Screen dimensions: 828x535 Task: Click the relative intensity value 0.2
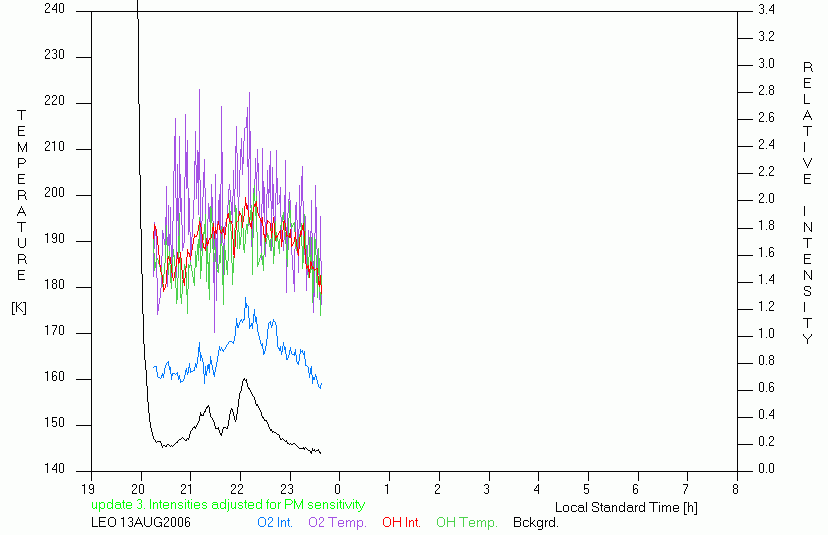766,442
